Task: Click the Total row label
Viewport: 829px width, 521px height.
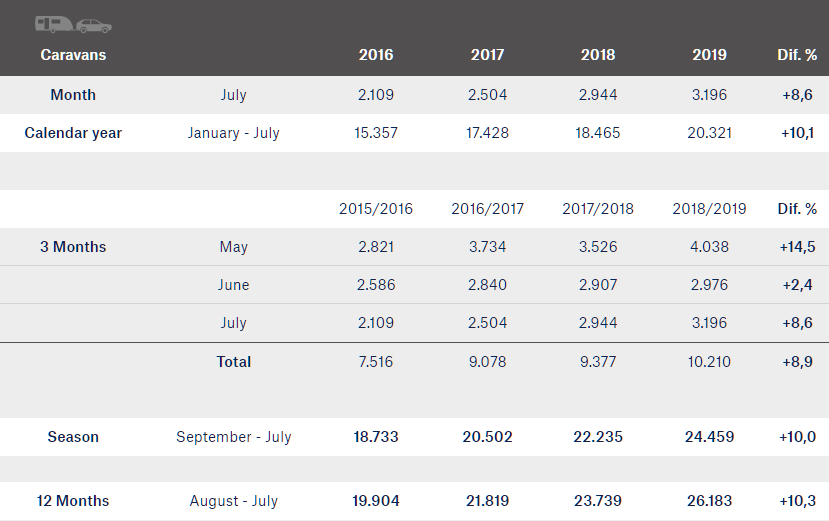Action: (234, 362)
